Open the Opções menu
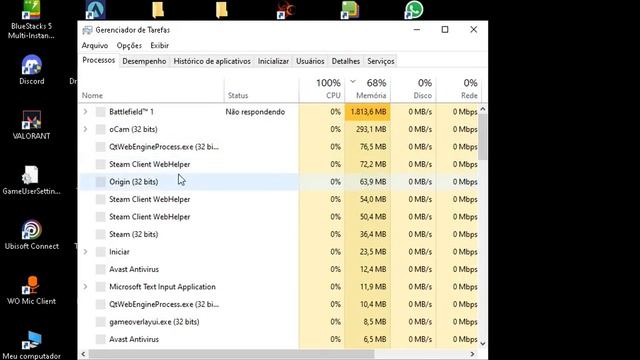The image size is (640, 360). click(129, 46)
